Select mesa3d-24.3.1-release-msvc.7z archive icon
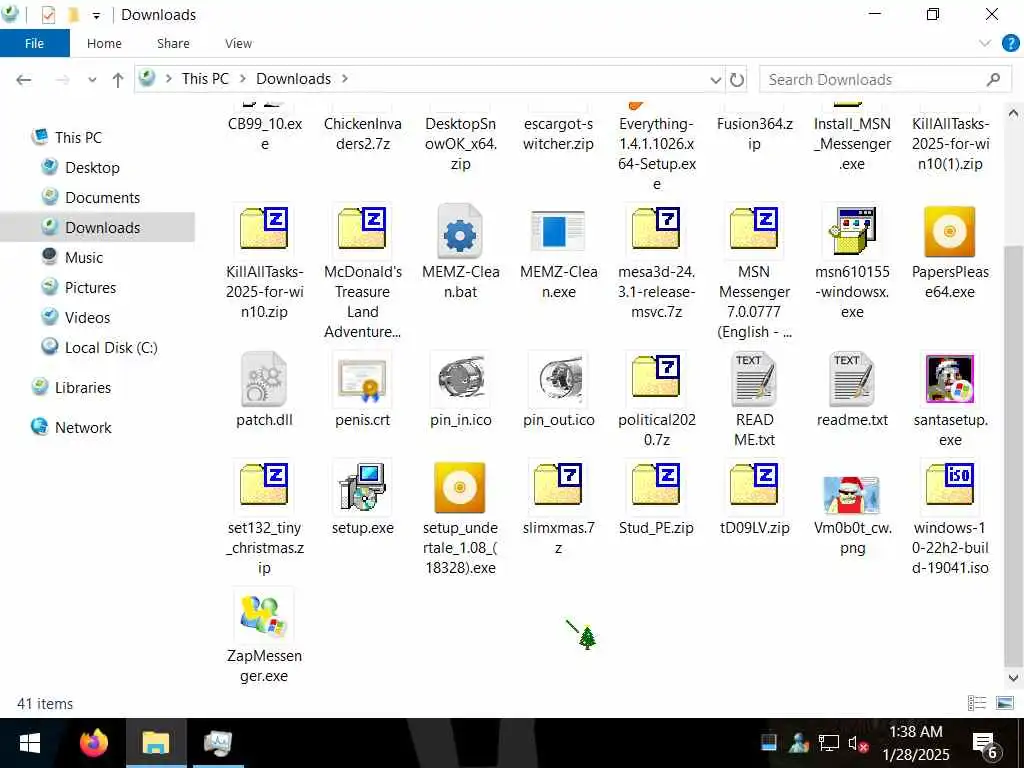 tap(656, 229)
